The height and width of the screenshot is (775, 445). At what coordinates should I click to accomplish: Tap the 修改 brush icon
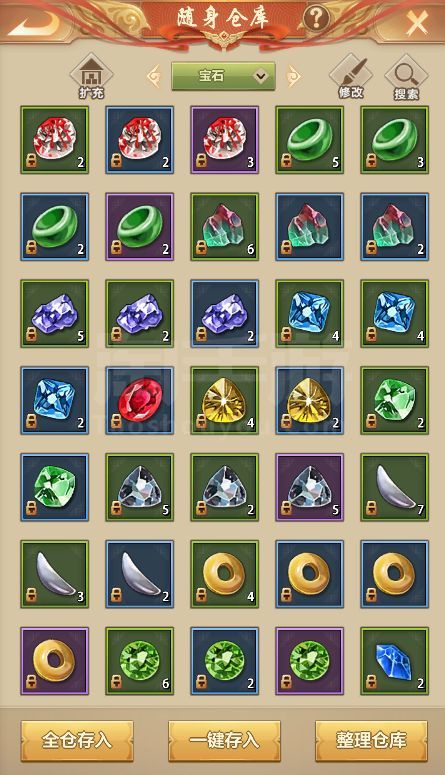(351, 76)
